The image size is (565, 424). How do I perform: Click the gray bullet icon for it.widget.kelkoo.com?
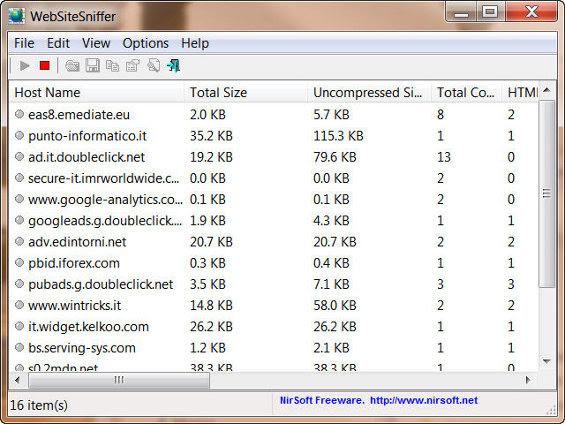point(19,326)
